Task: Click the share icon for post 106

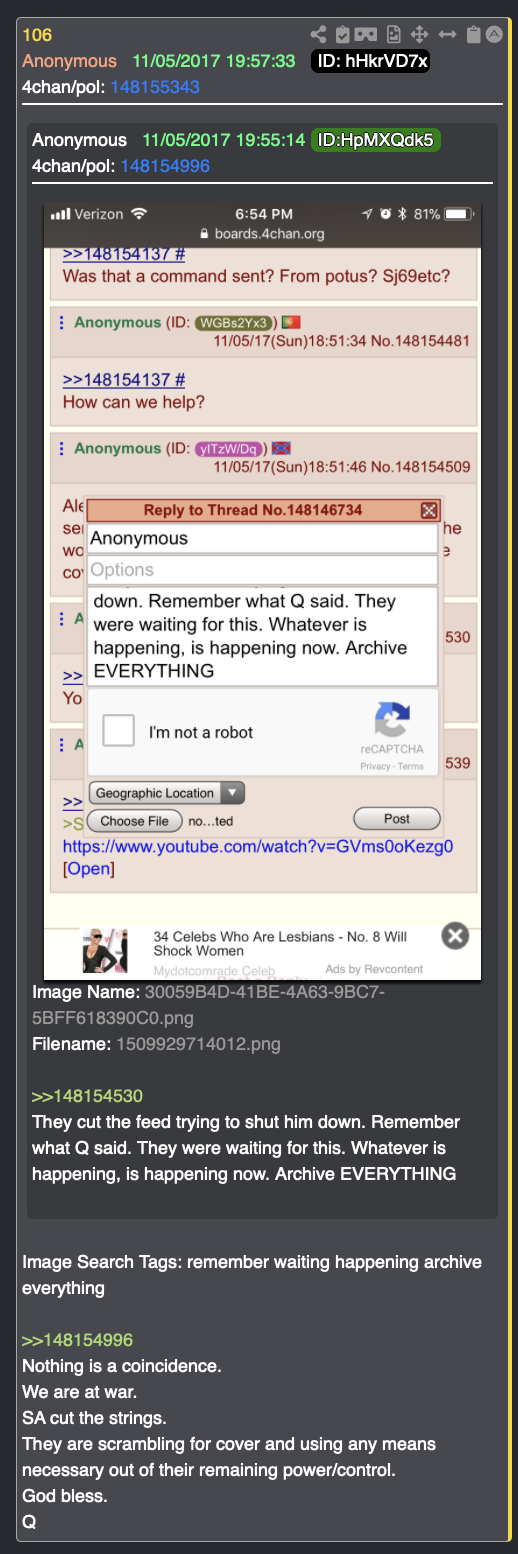Action: pyautogui.click(x=319, y=35)
